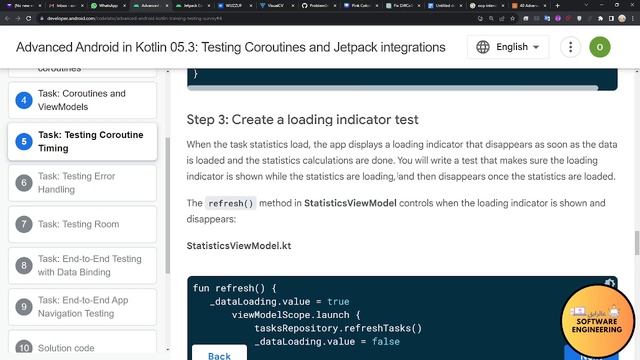Viewport: 640px width, 360px height.
Task: Click the inline code 'refresh()'
Action: [x=231, y=203]
